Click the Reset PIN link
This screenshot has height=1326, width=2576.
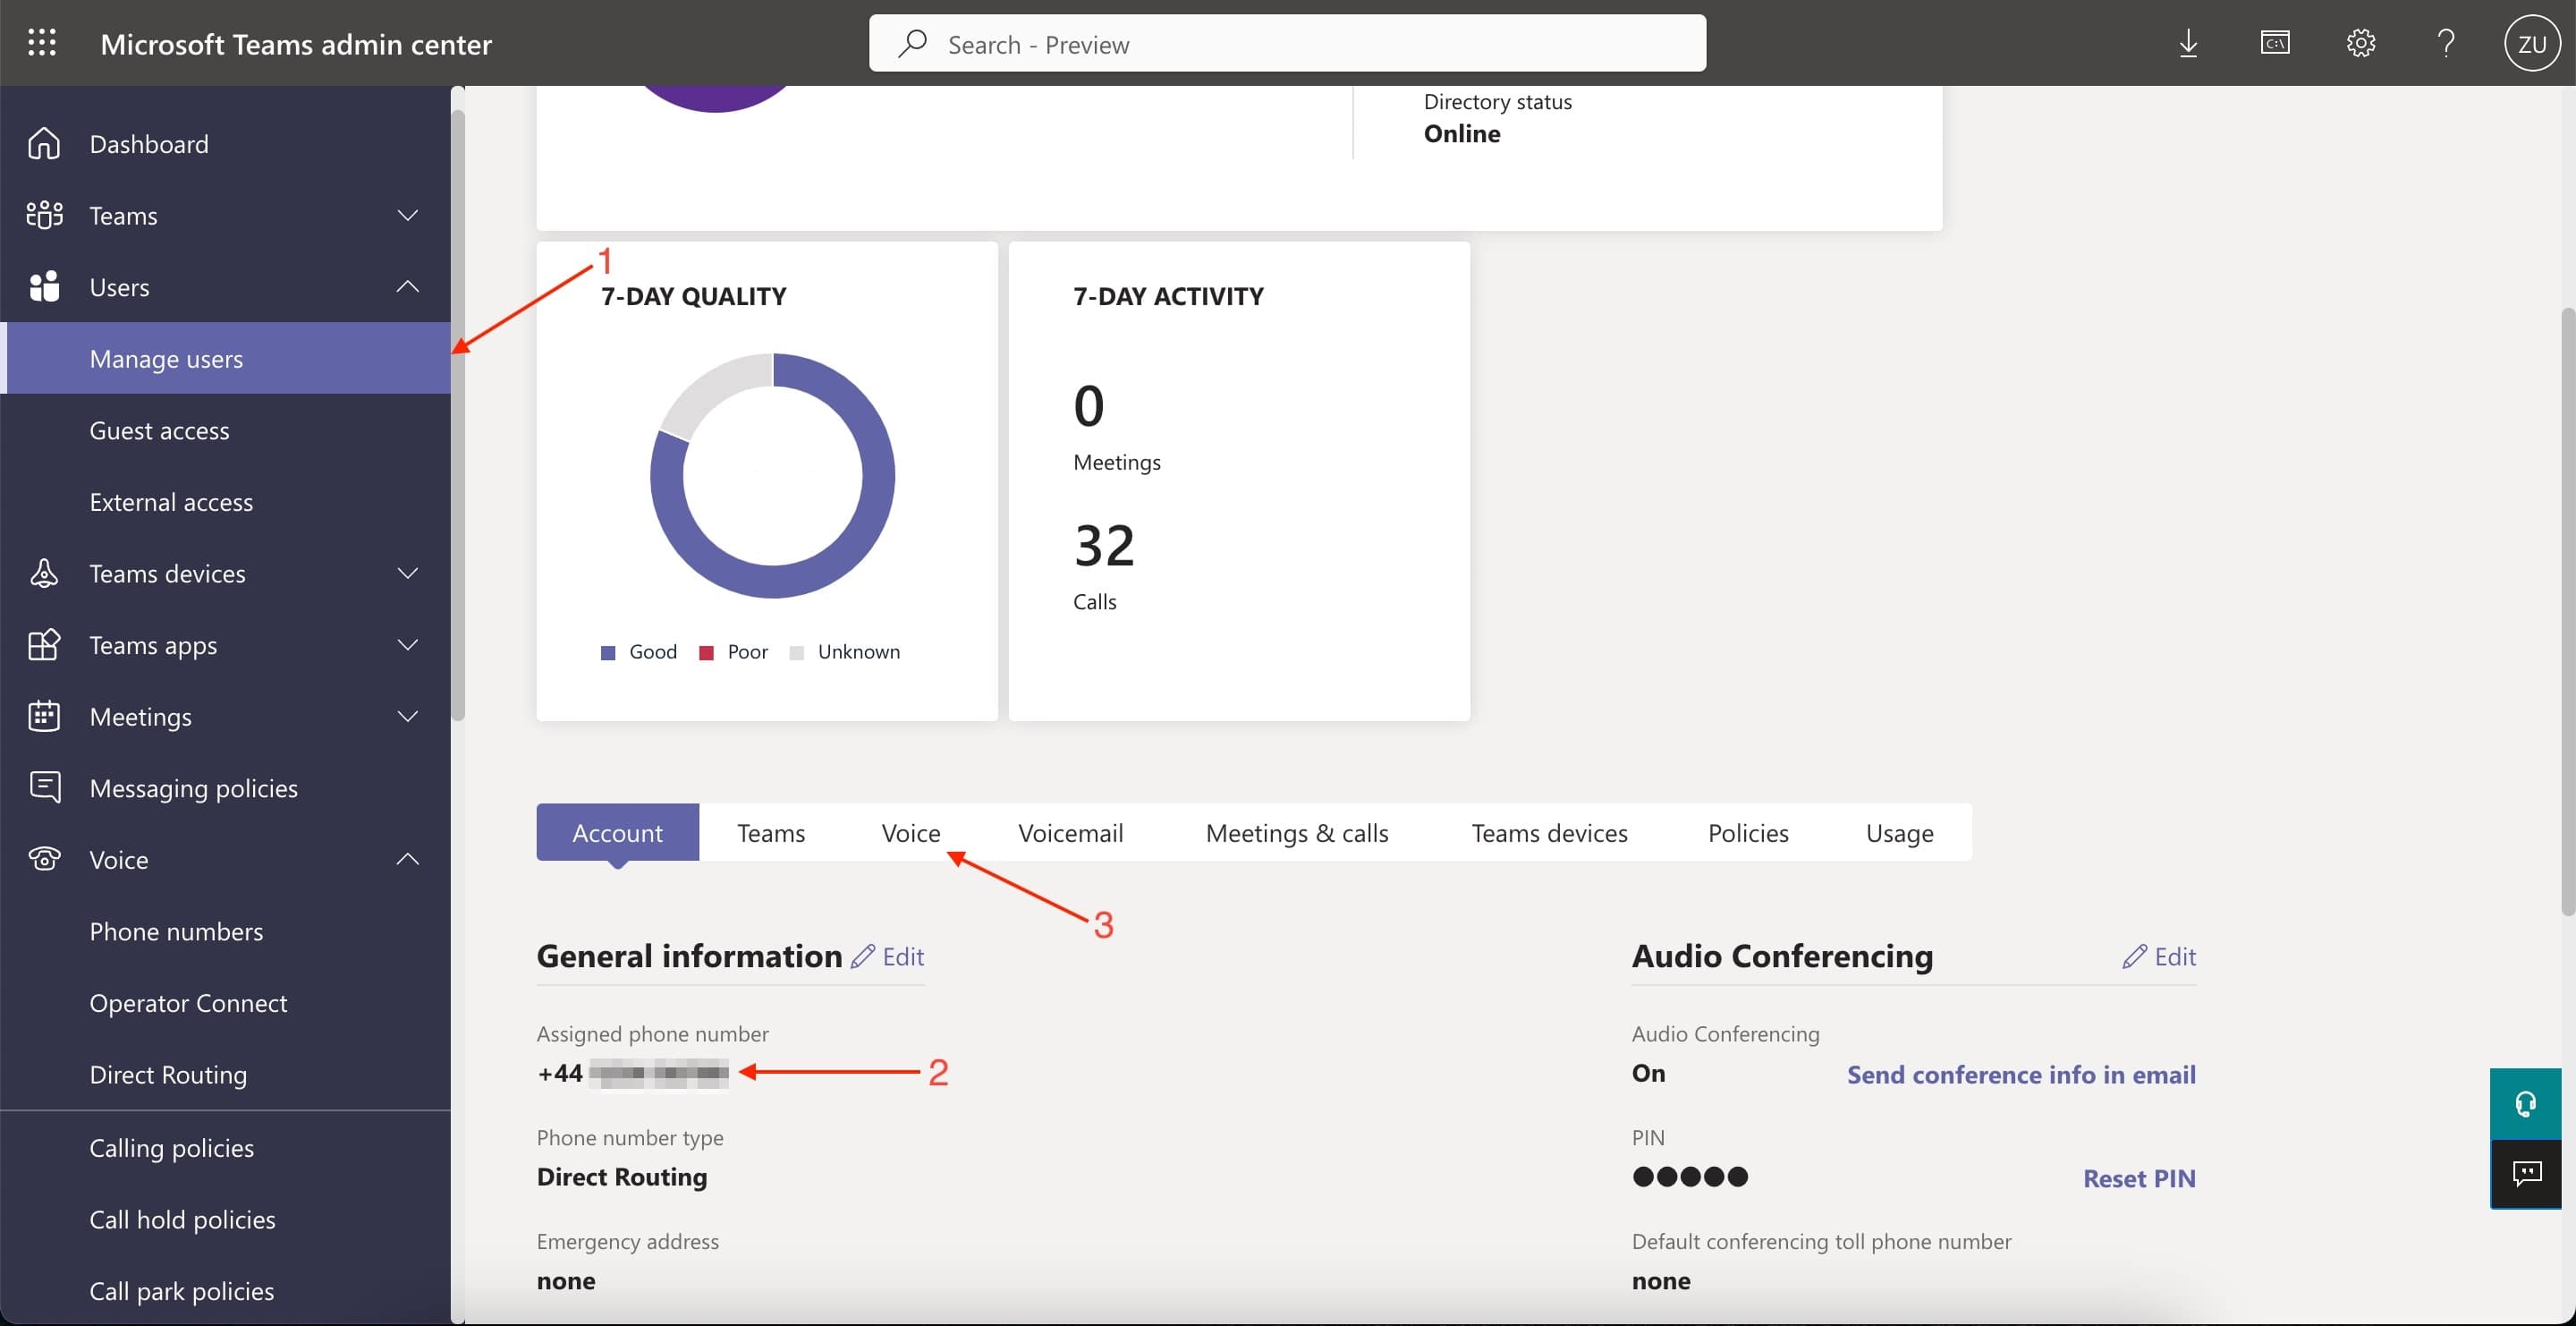(x=2138, y=1178)
